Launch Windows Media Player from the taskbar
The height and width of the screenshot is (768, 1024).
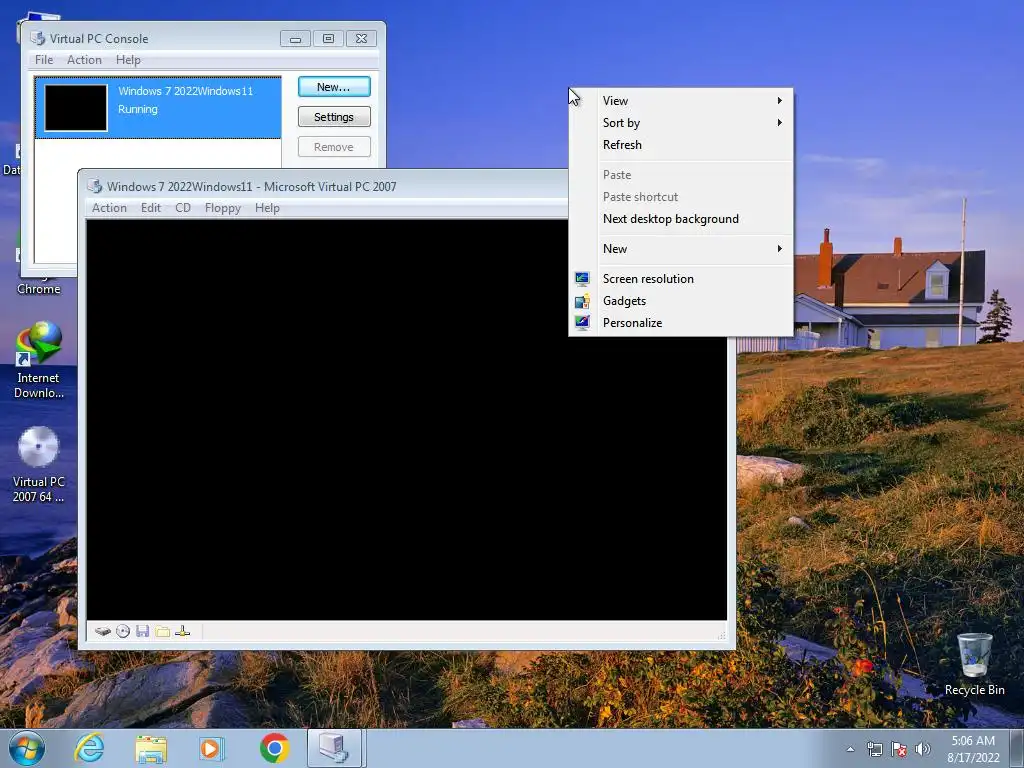click(212, 748)
